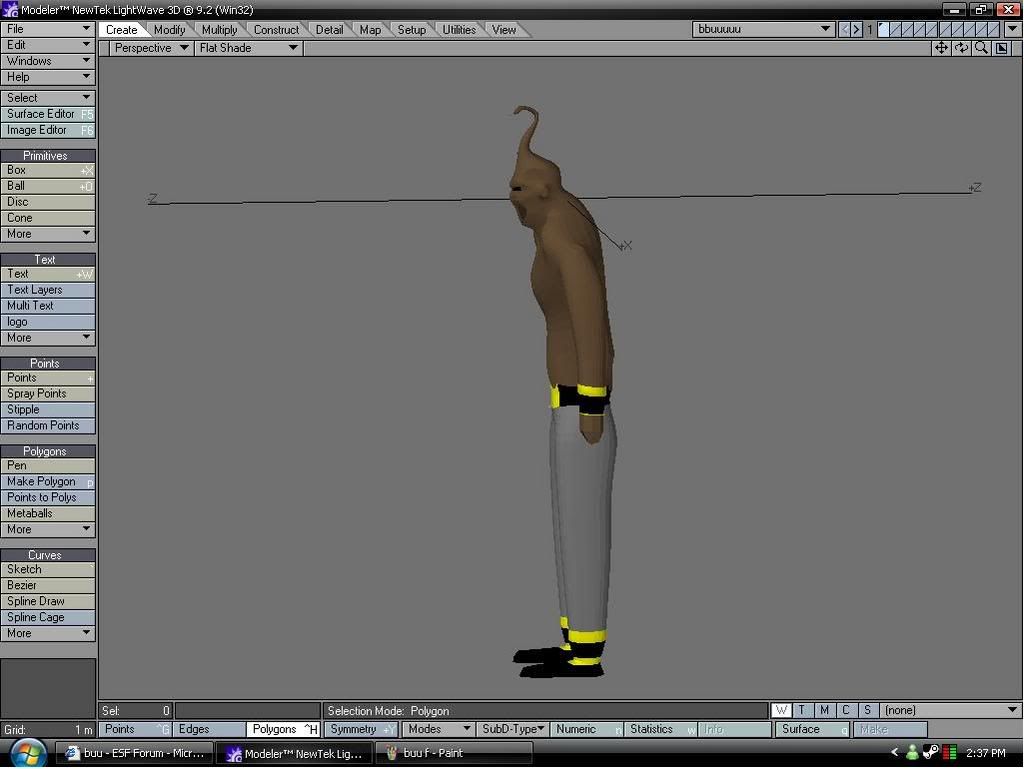This screenshot has width=1024, height=769.
Task: Open the Select dropdown
Action: click(x=48, y=97)
